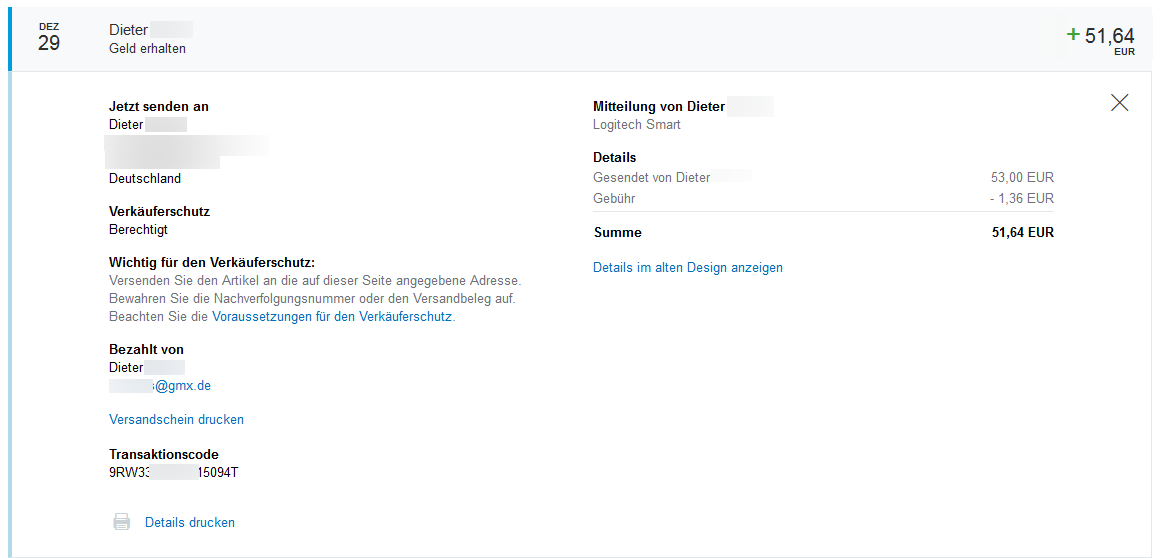Image resolution: width=1163 pixels, height=558 pixels.
Task: Close the transaction details panel with X
Action: (1119, 102)
